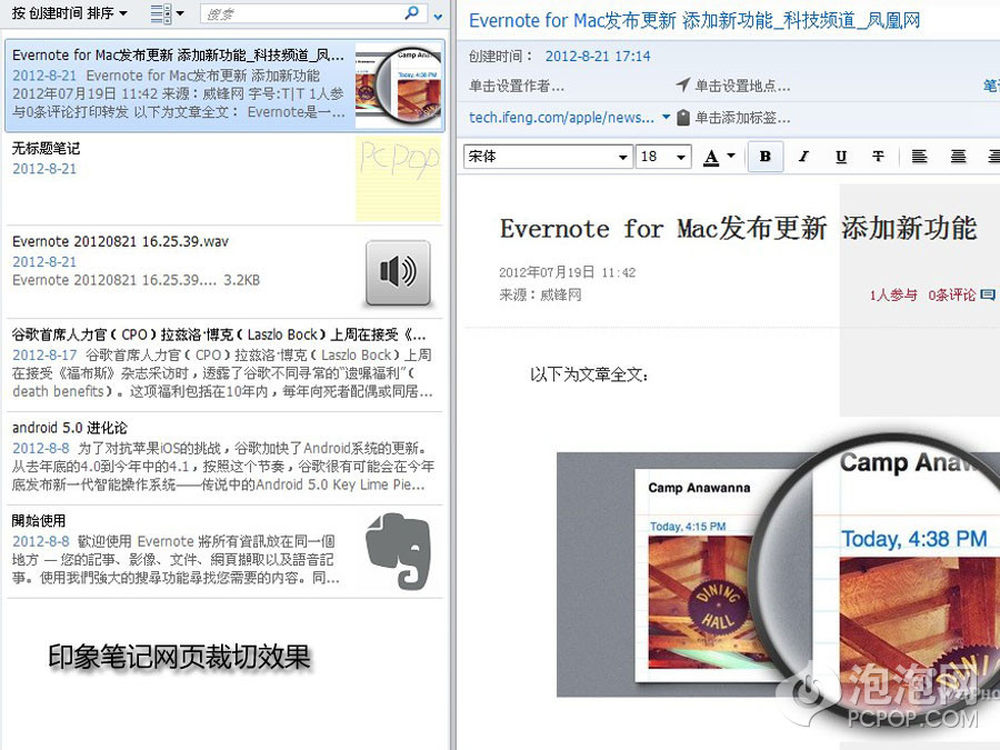Click the tag icon beside 单击添加标签

(x=683, y=118)
